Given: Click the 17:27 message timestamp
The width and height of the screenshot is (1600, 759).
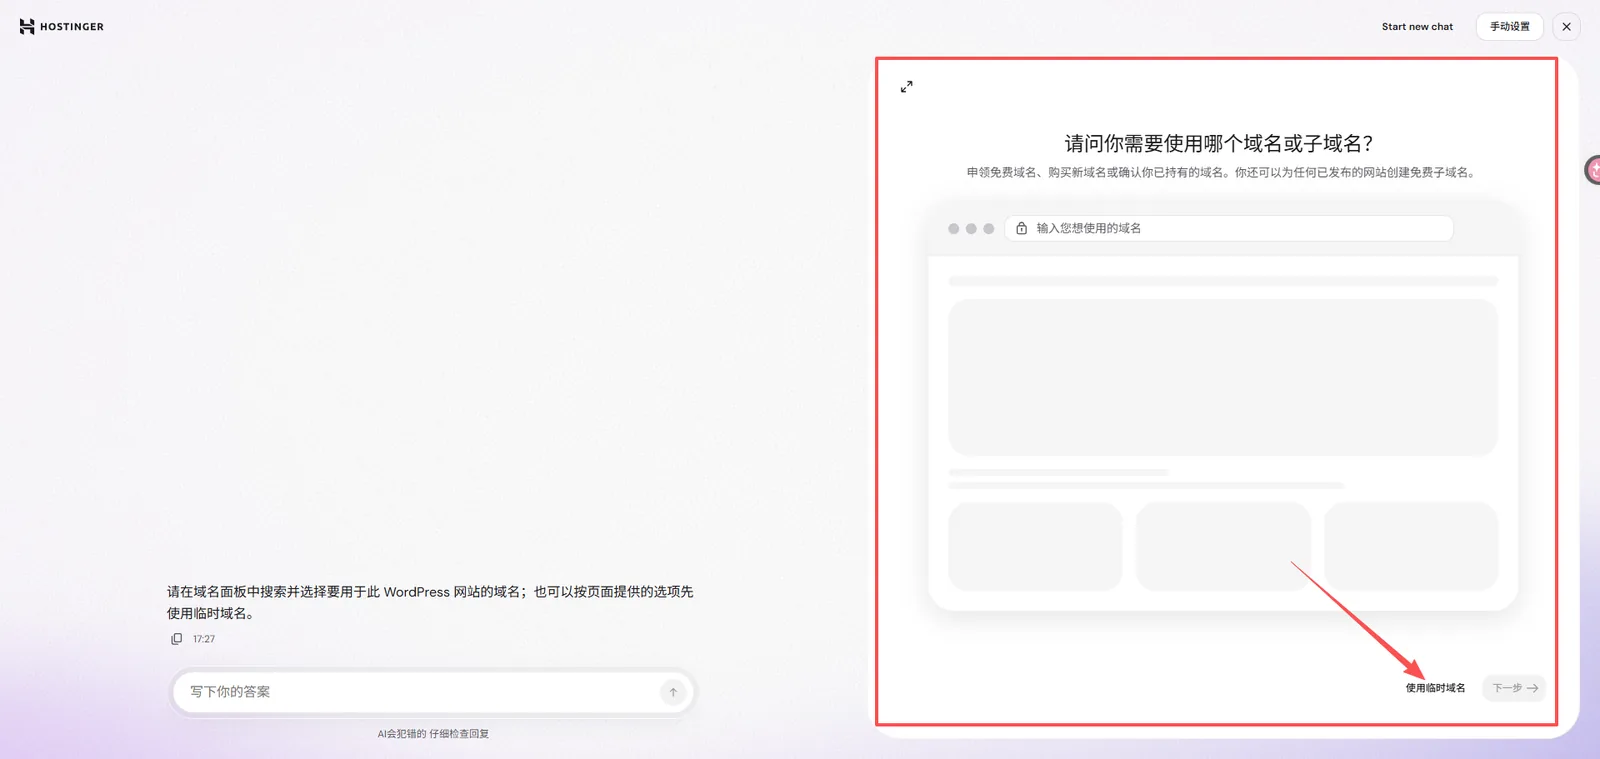Looking at the screenshot, I should pyautogui.click(x=204, y=639).
